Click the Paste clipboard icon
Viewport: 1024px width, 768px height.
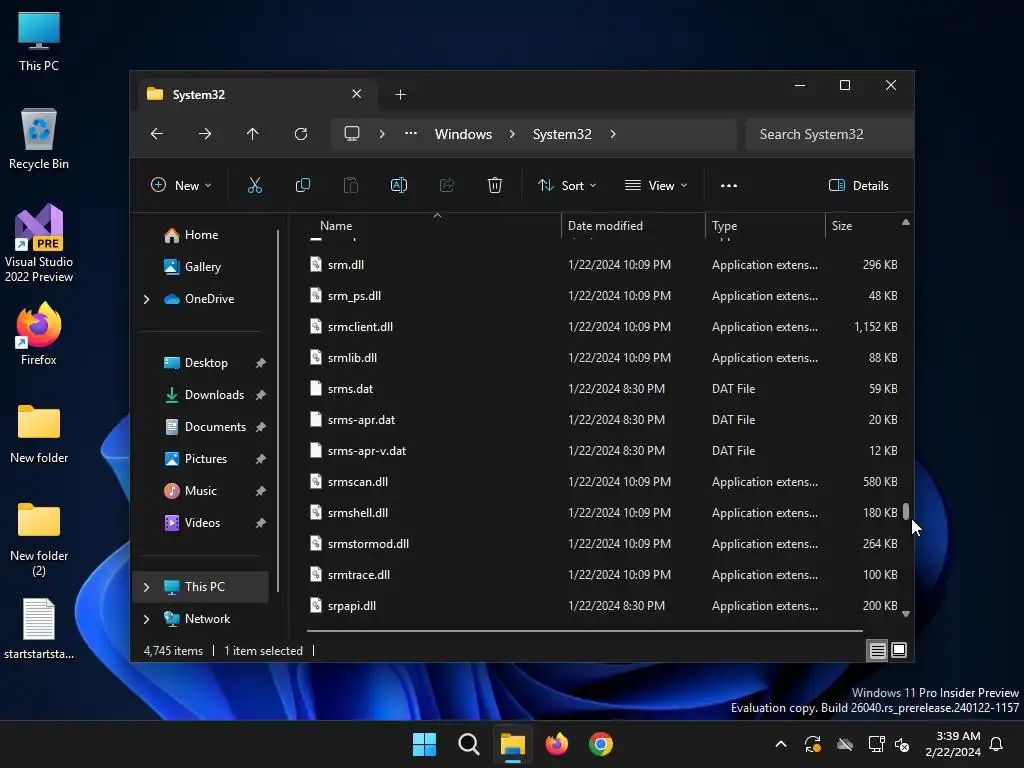351,185
